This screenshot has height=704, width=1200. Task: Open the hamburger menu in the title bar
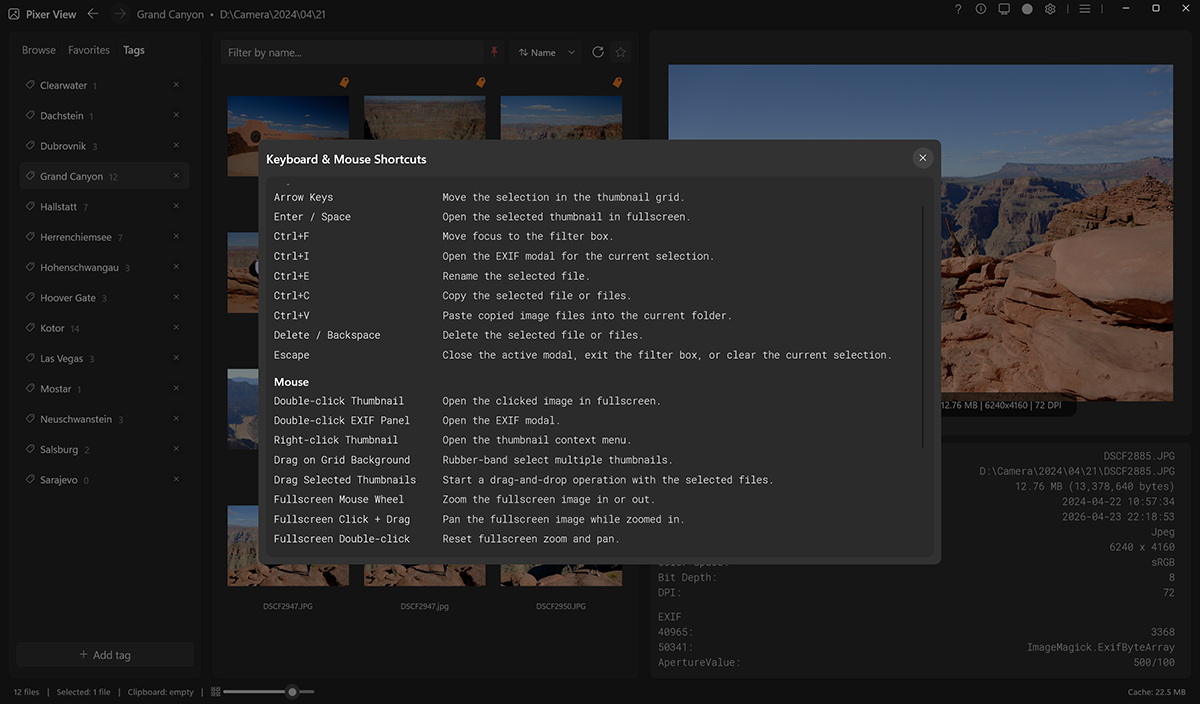pos(1085,11)
